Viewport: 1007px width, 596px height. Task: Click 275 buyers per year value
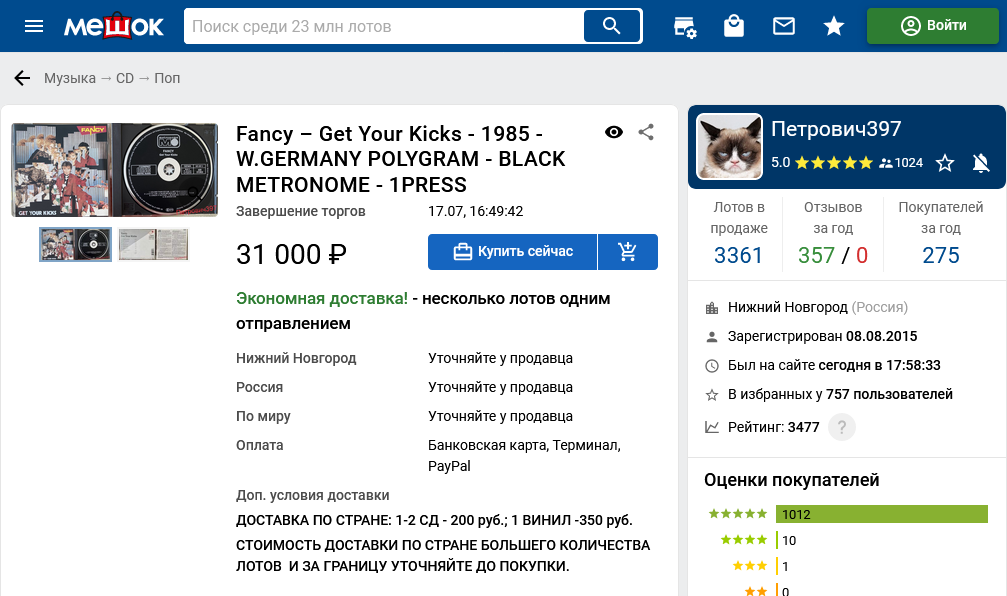(x=941, y=256)
